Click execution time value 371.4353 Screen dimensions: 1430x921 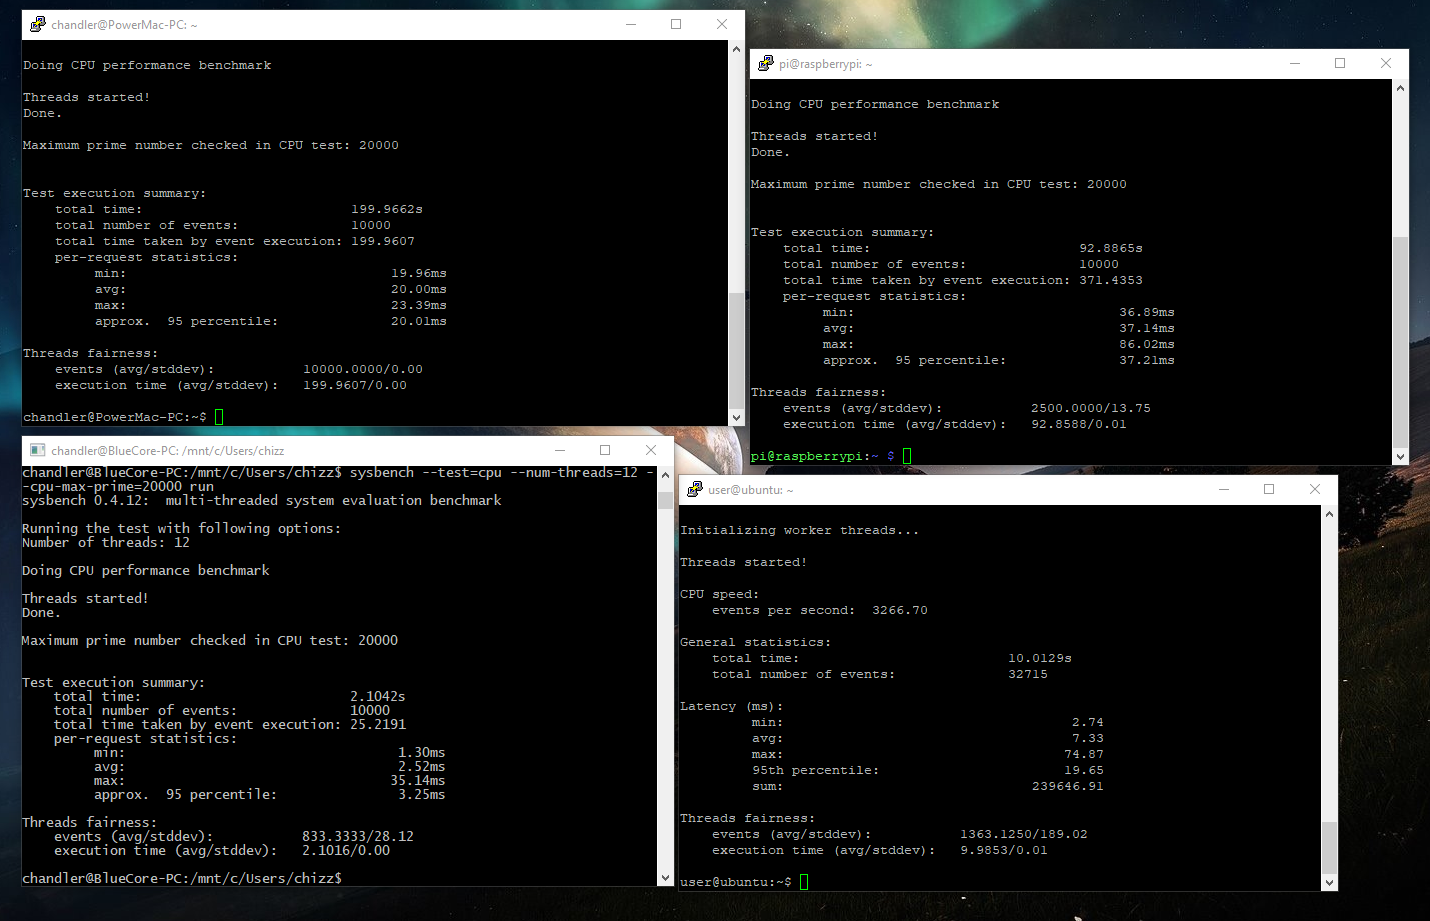click(1111, 280)
